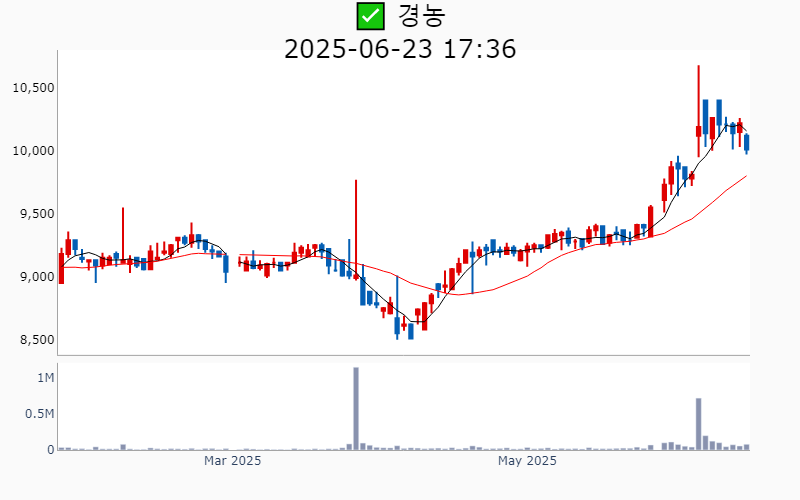Click the 9,500 price axis label
This screenshot has height=500, width=800.
(x=37, y=214)
